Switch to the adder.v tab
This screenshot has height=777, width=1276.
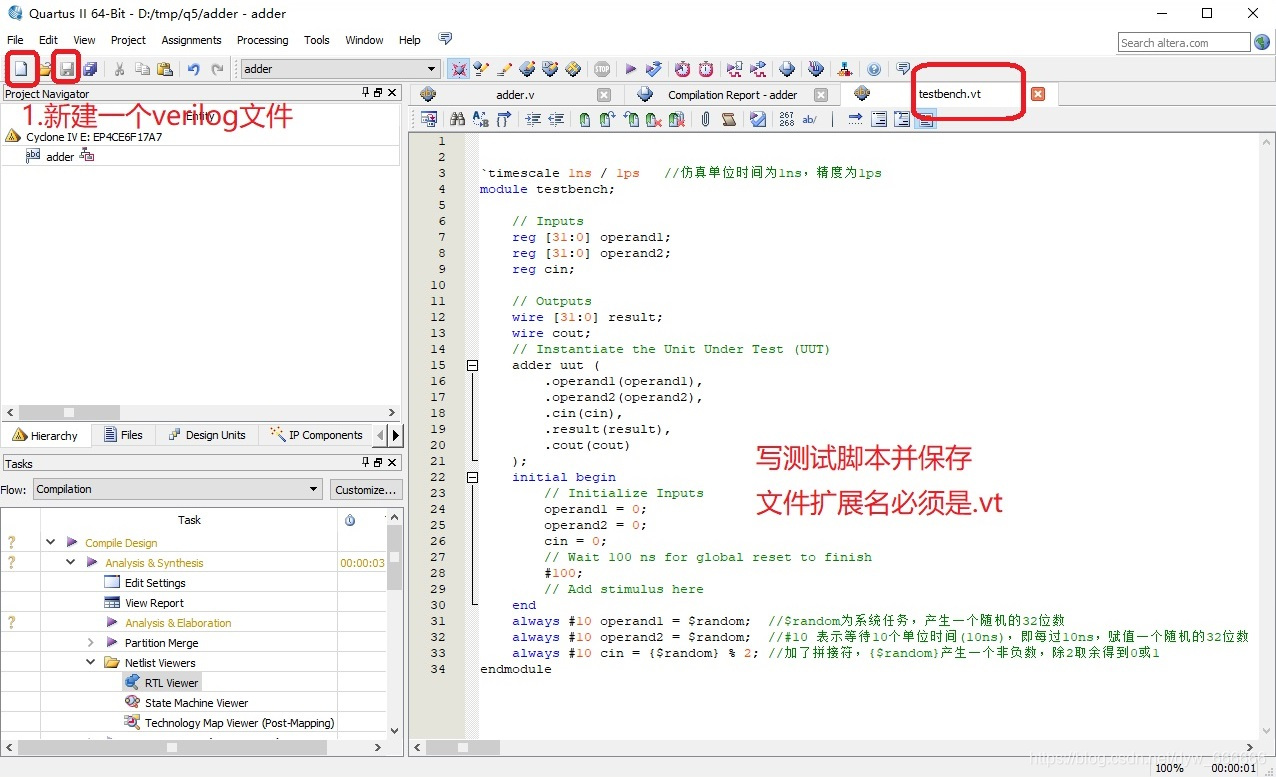515,95
